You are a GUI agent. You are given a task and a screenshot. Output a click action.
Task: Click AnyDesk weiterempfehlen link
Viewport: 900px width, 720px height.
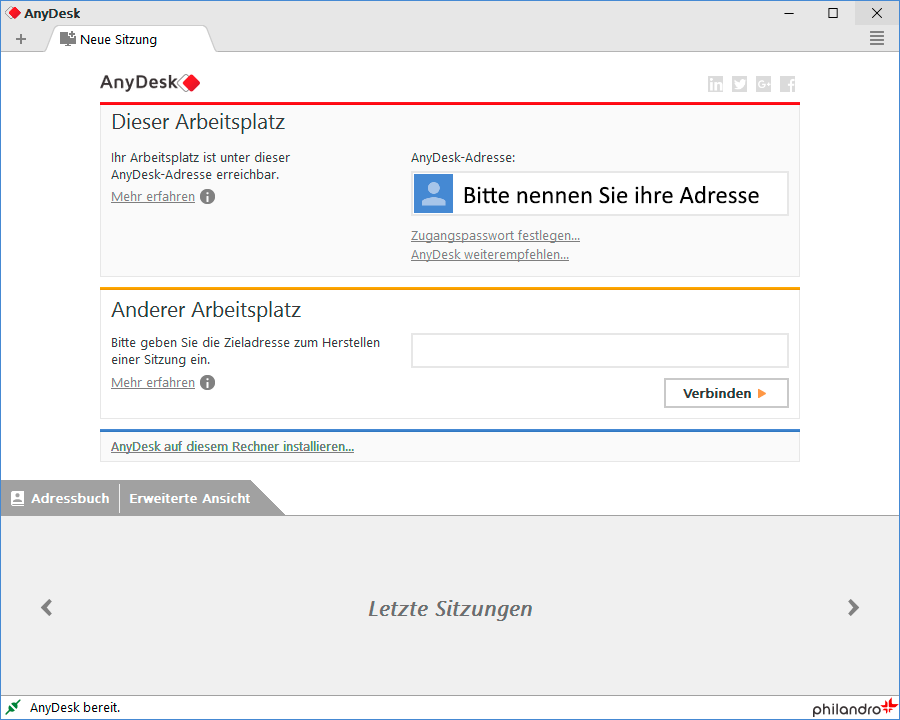(489, 255)
